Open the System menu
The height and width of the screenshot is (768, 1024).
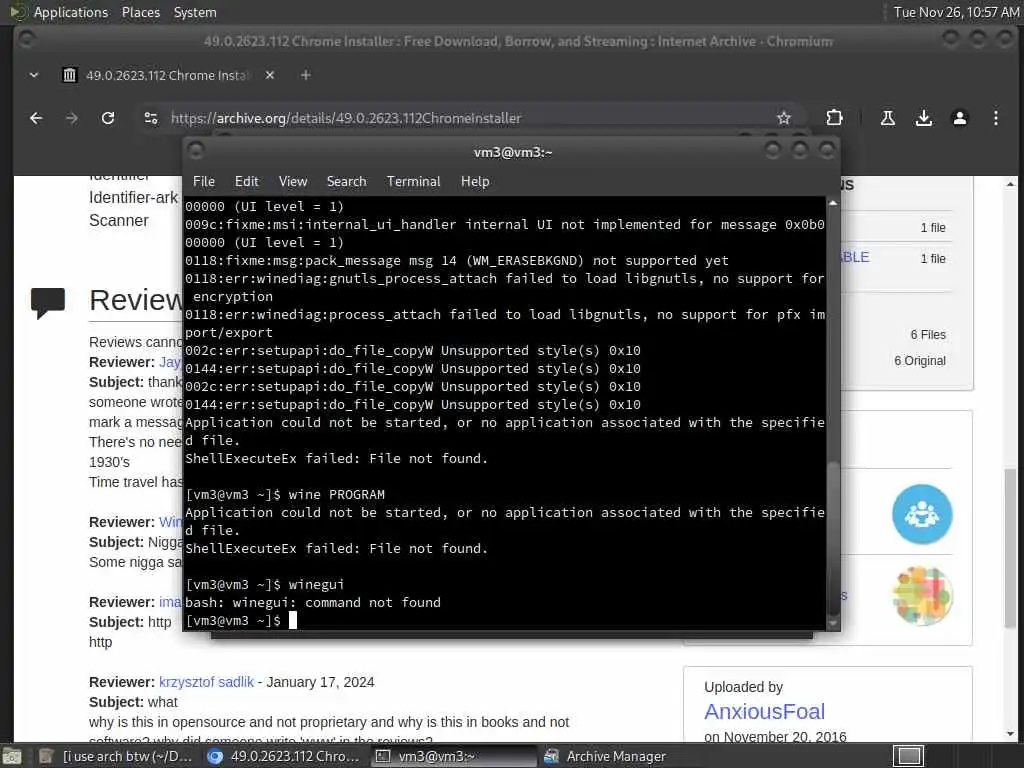click(x=195, y=12)
